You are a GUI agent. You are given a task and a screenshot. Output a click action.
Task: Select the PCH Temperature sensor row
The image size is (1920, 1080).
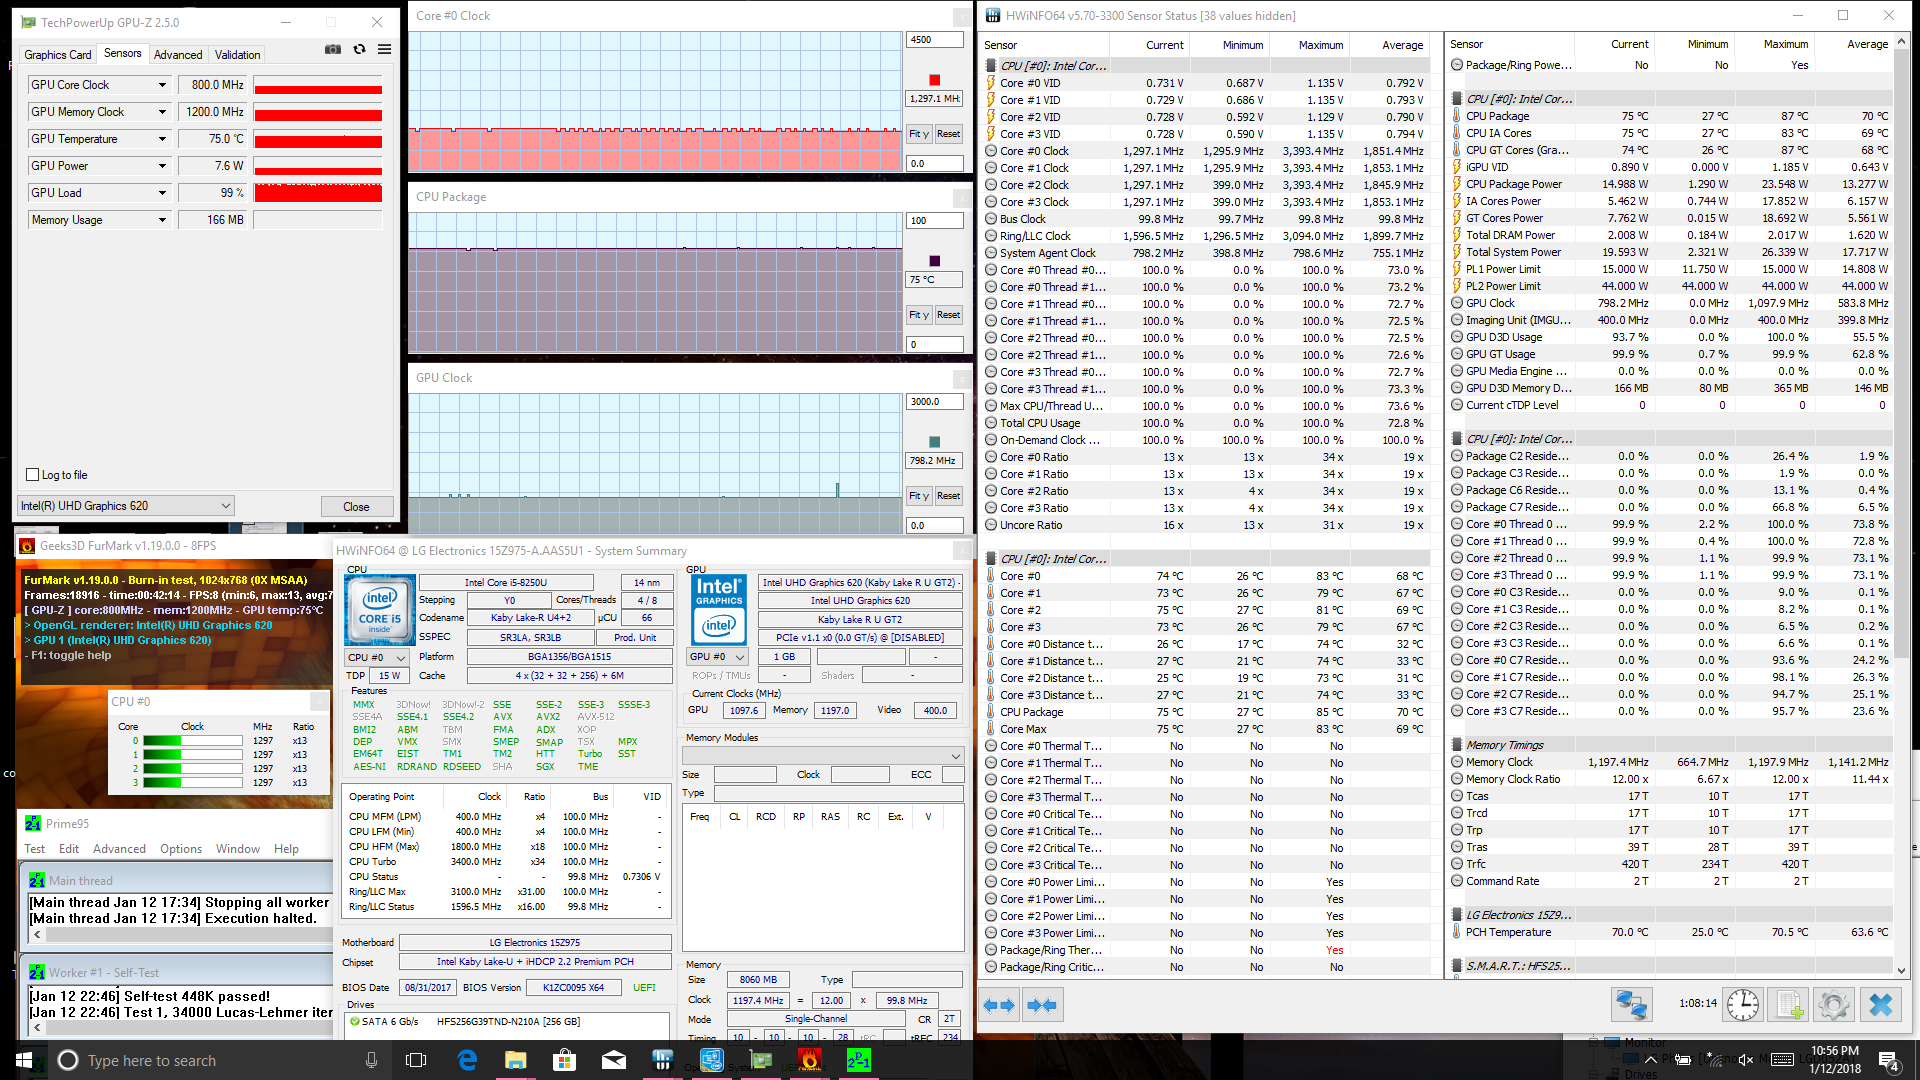tap(1672, 932)
